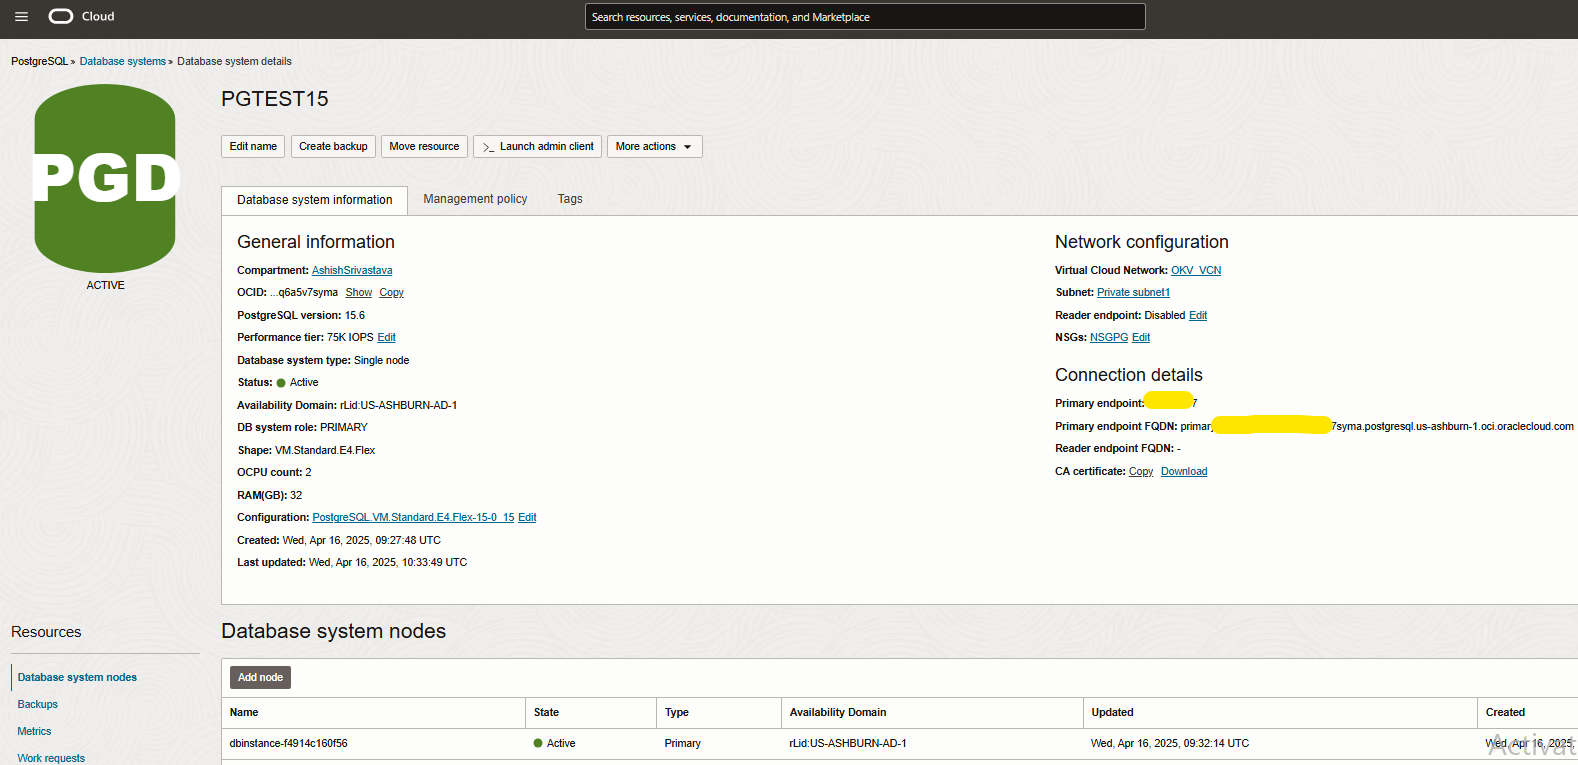Click the Created column header
Viewport: 1578px width, 765px height.
click(x=1505, y=712)
